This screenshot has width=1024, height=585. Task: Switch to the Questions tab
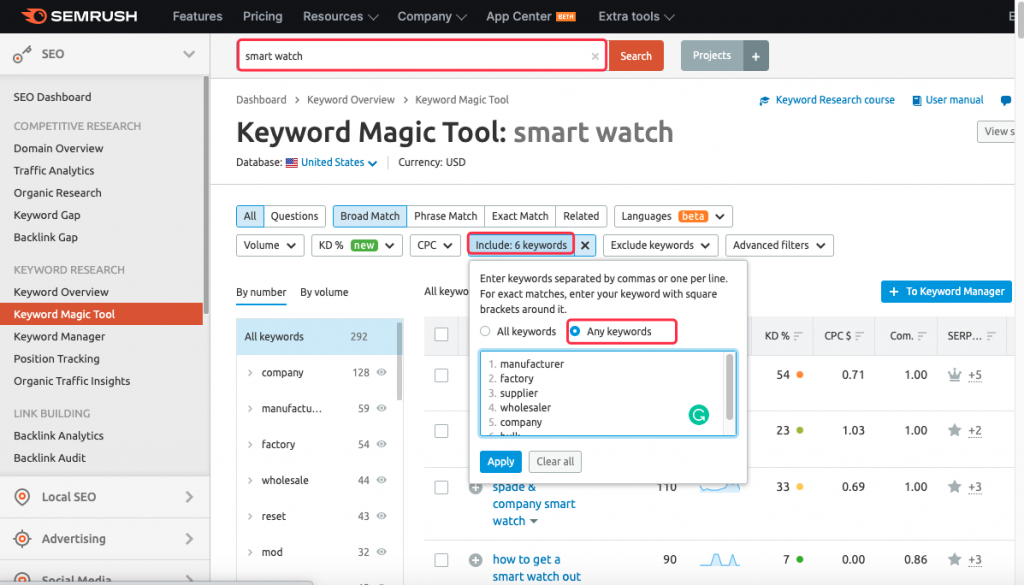click(294, 216)
